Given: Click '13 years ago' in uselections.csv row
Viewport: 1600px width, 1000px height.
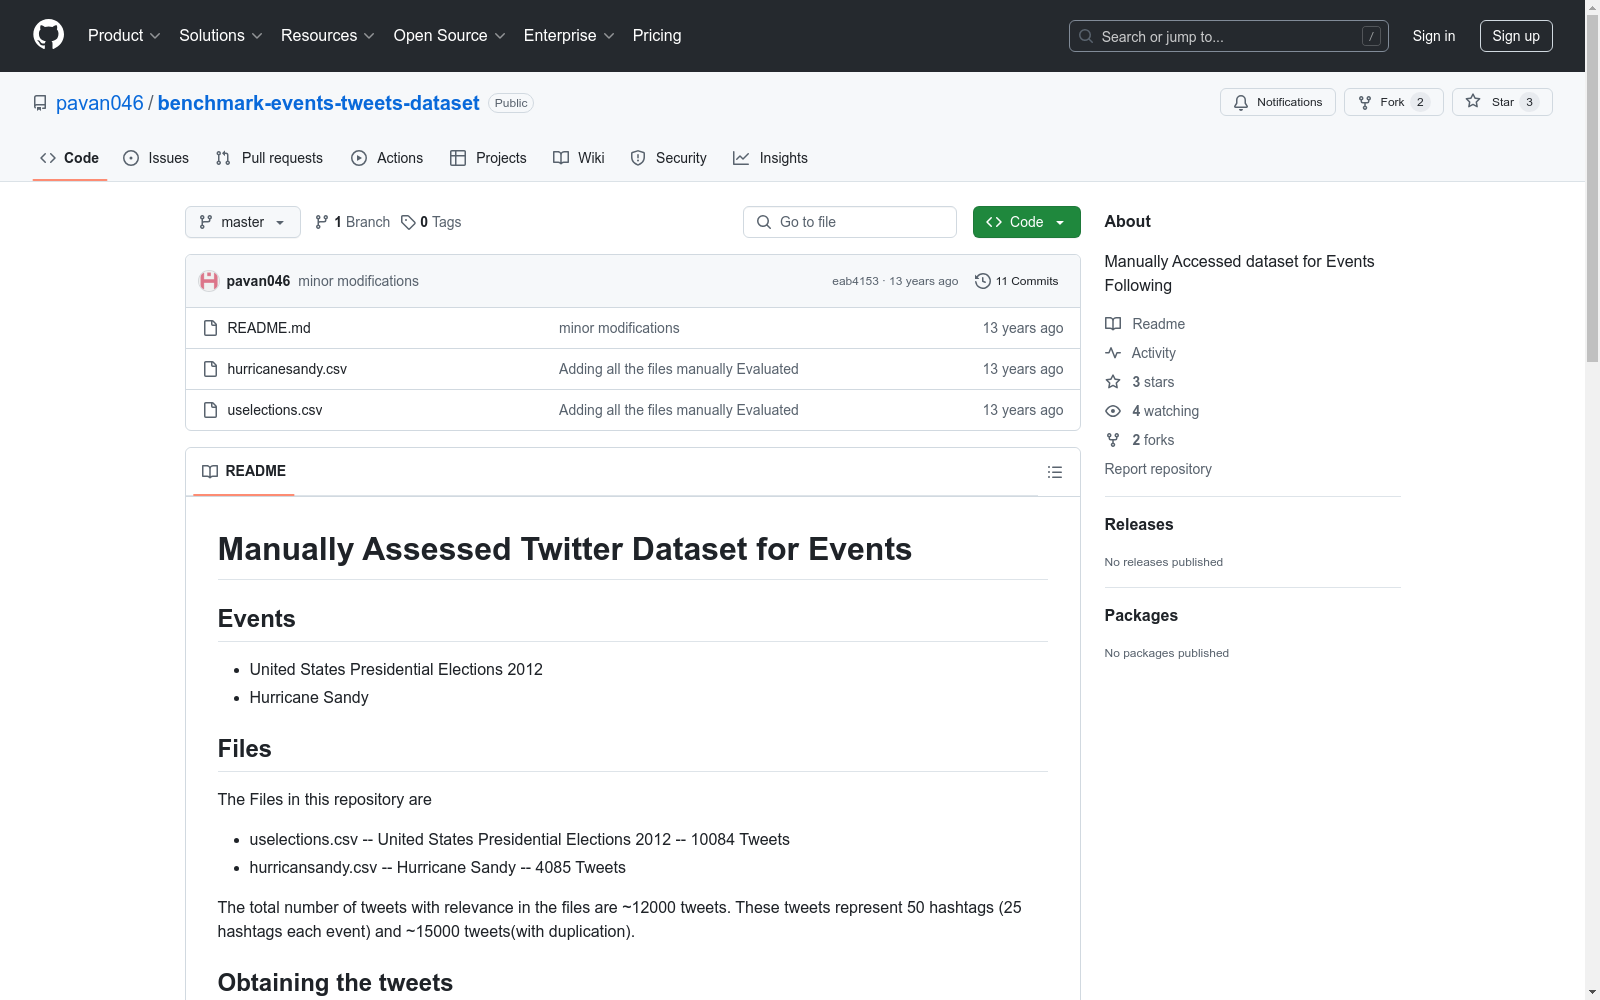Looking at the screenshot, I should pyautogui.click(x=1023, y=410).
